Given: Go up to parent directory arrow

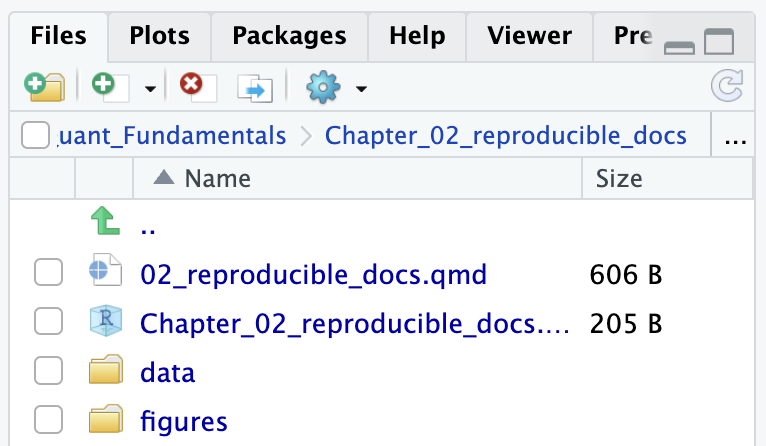Looking at the screenshot, I should tap(105, 221).
